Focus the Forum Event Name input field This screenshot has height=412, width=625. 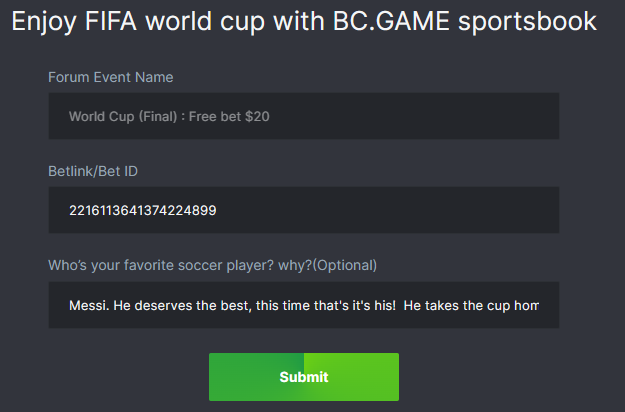tap(303, 116)
